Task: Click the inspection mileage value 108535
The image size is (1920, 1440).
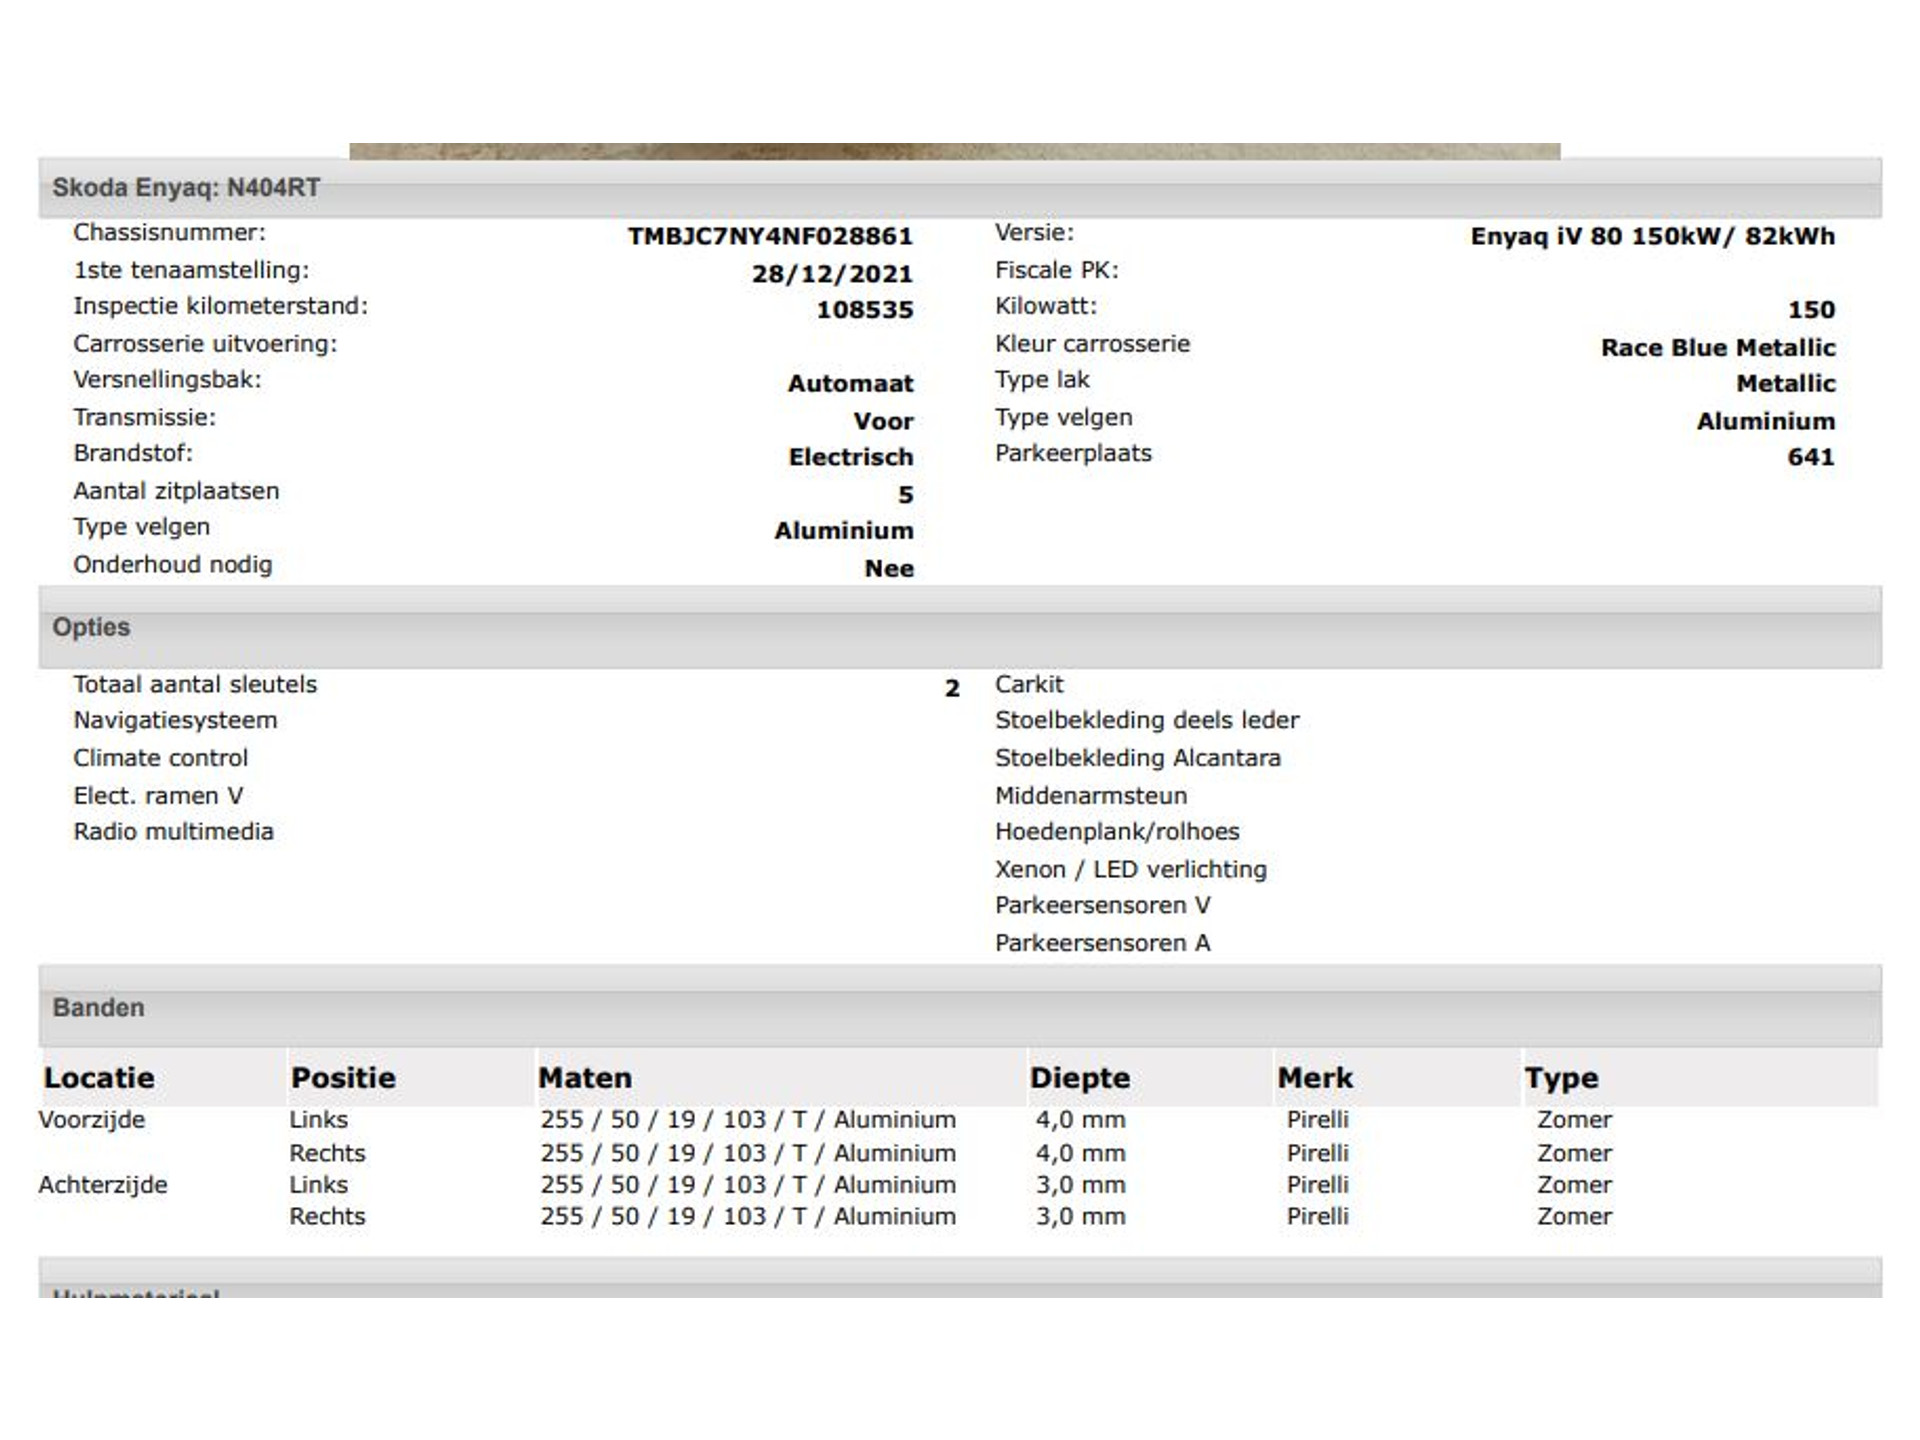Action: tap(864, 310)
